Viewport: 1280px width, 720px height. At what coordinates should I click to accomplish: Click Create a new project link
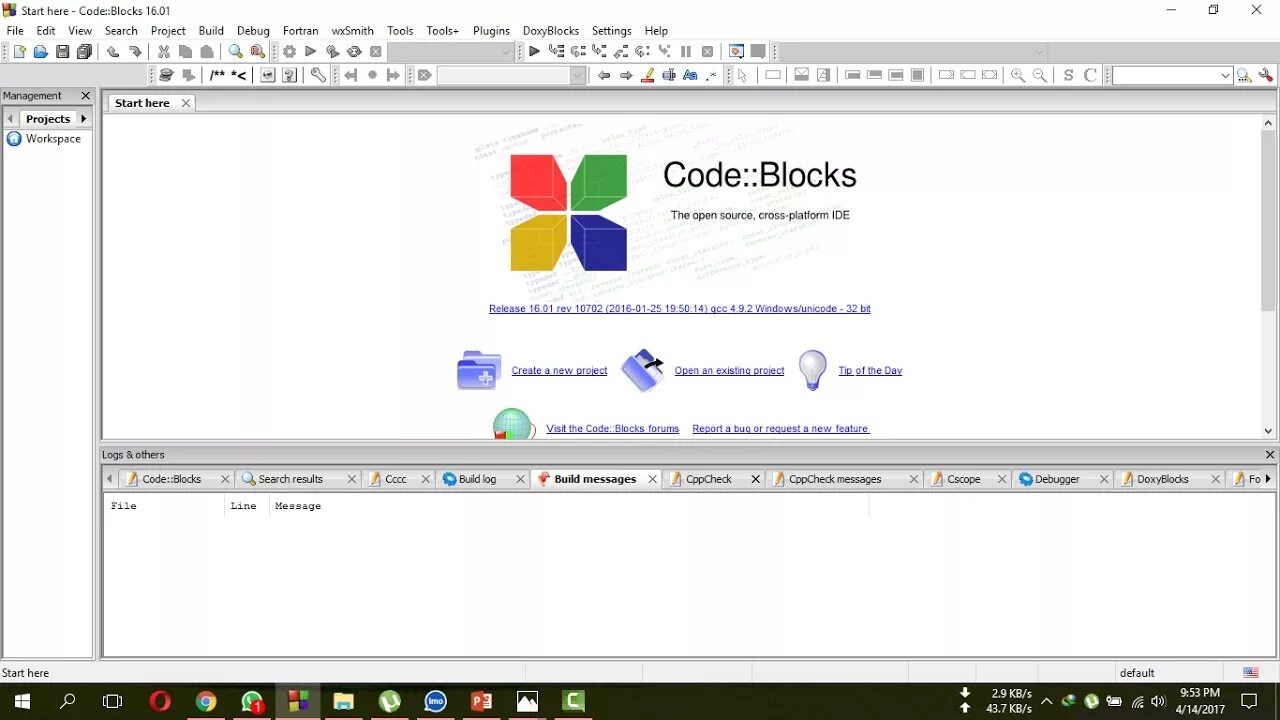pyautogui.click(x=559, y=371)
